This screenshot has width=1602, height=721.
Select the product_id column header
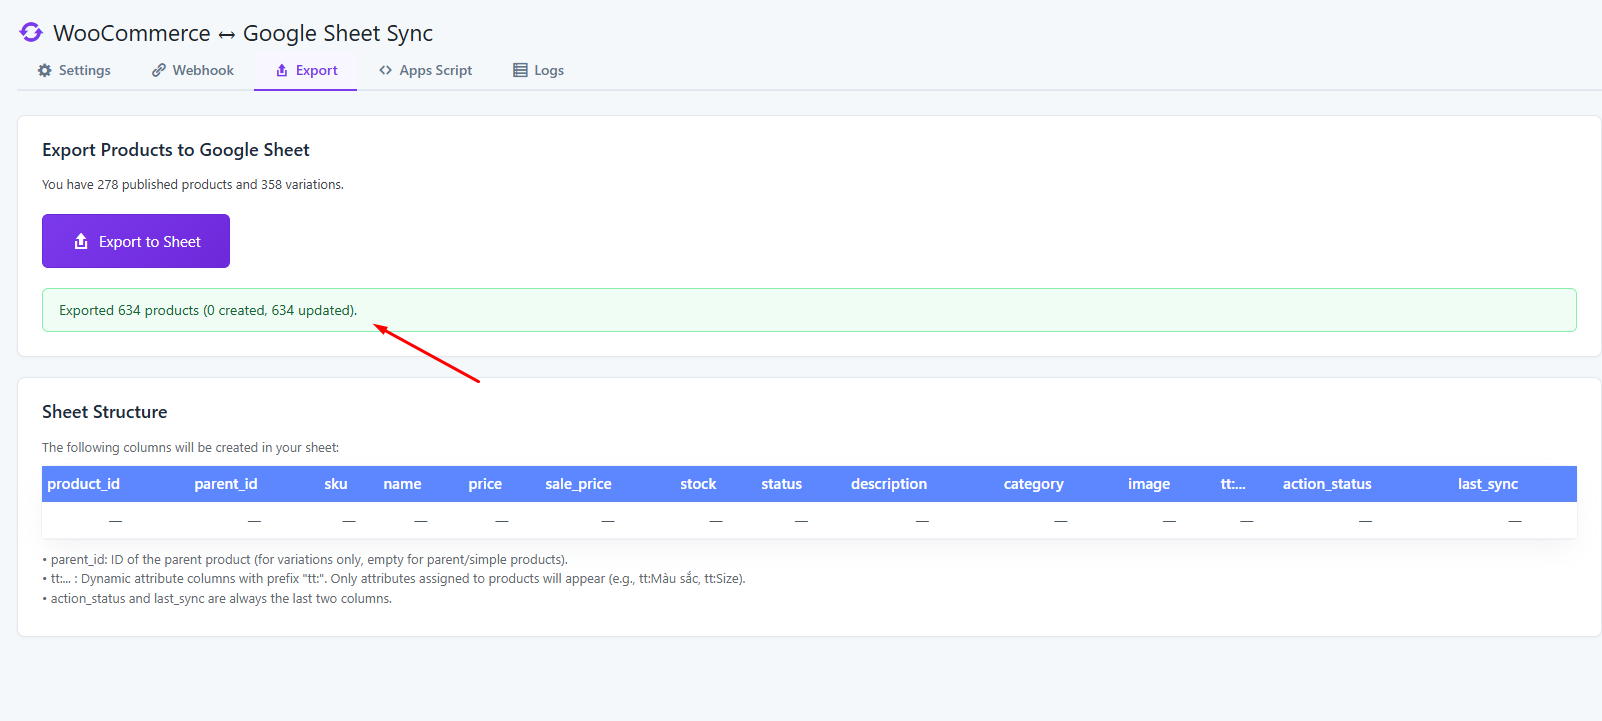pos(83,484)
